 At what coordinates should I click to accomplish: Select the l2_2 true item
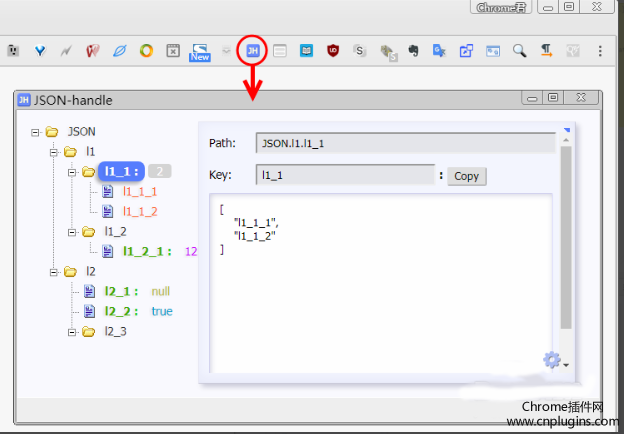[x=121, y=311]
